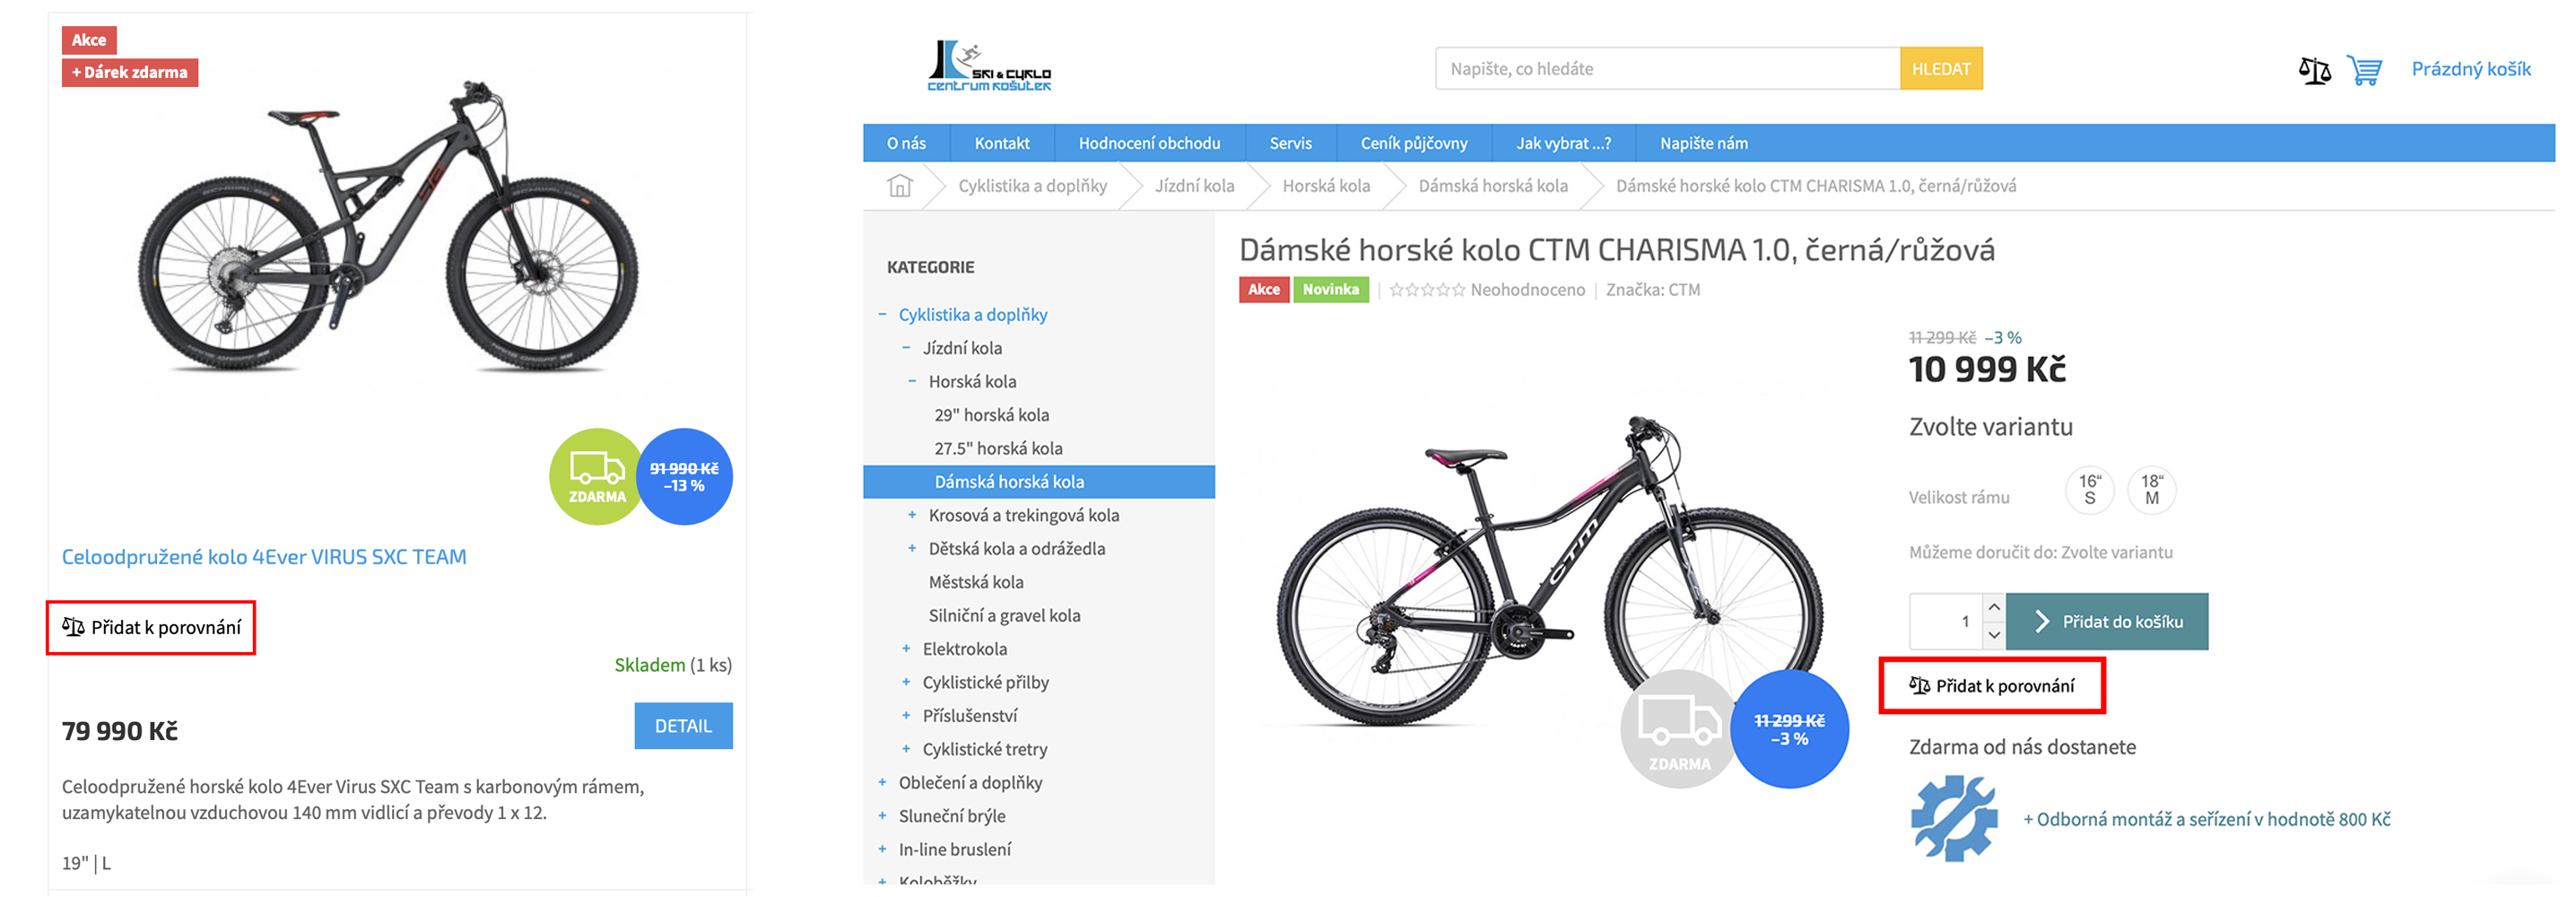This screenshot has height=897, width=2576.
Task: Expand the Elektrokola category
Action: click(906, 649)
